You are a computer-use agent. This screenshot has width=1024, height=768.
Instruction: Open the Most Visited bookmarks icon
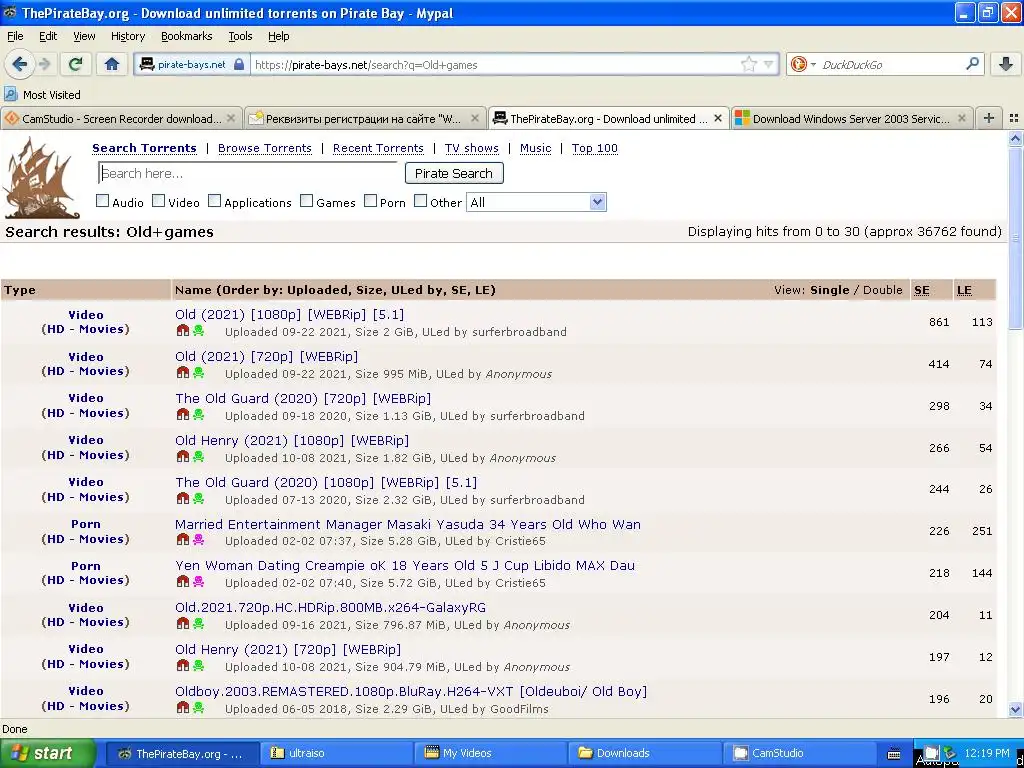coord(10,94)
